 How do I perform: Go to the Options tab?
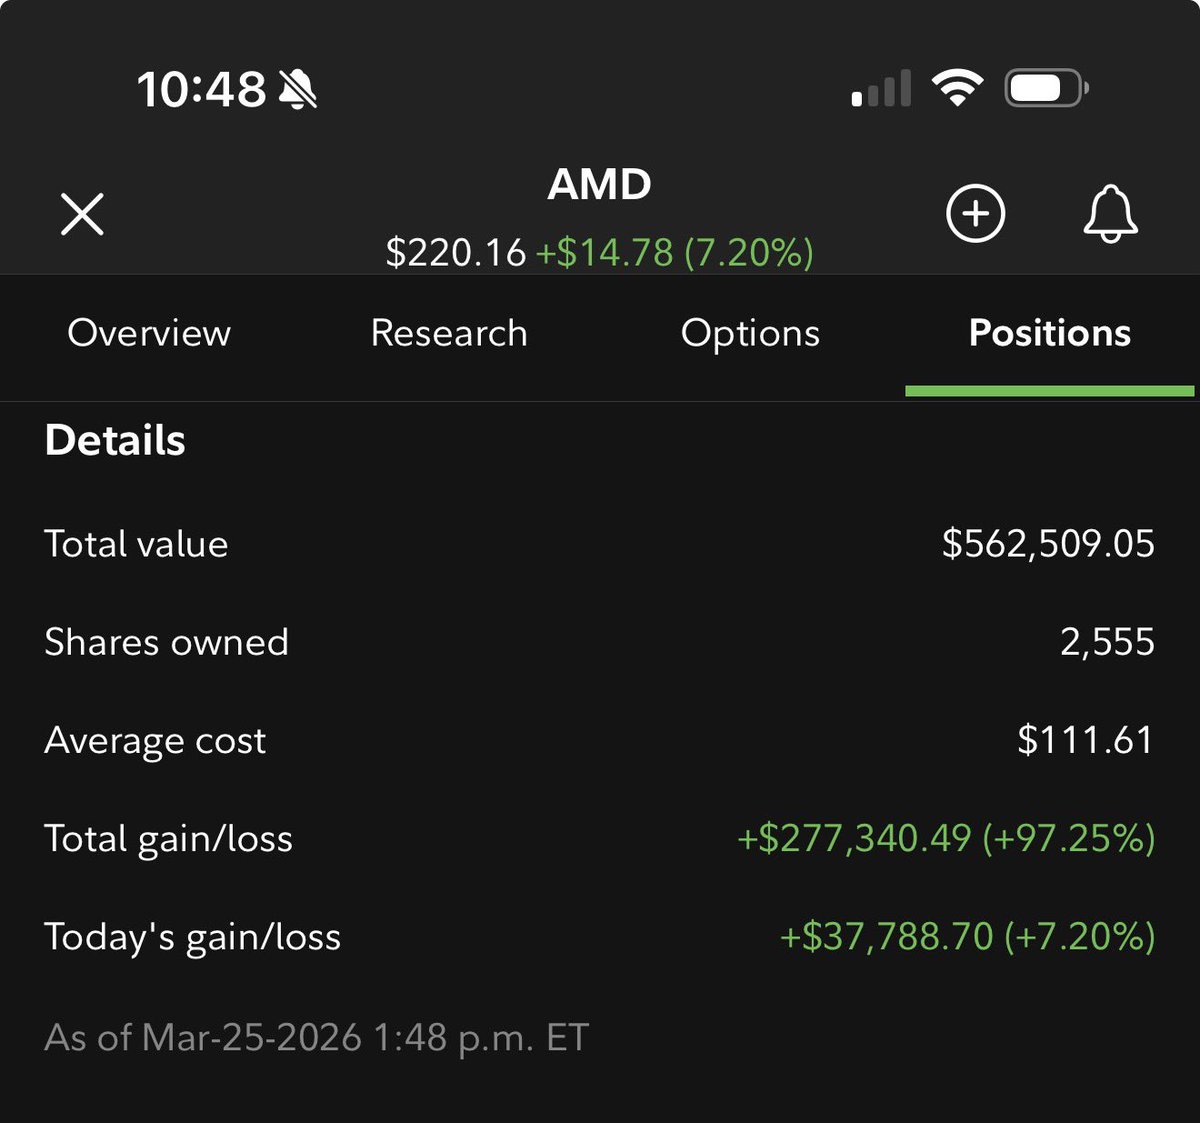(x=750, y=334)
